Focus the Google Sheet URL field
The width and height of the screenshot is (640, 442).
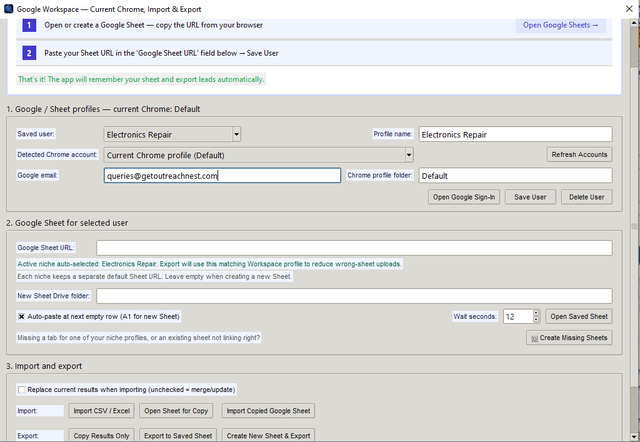(354, 248)
